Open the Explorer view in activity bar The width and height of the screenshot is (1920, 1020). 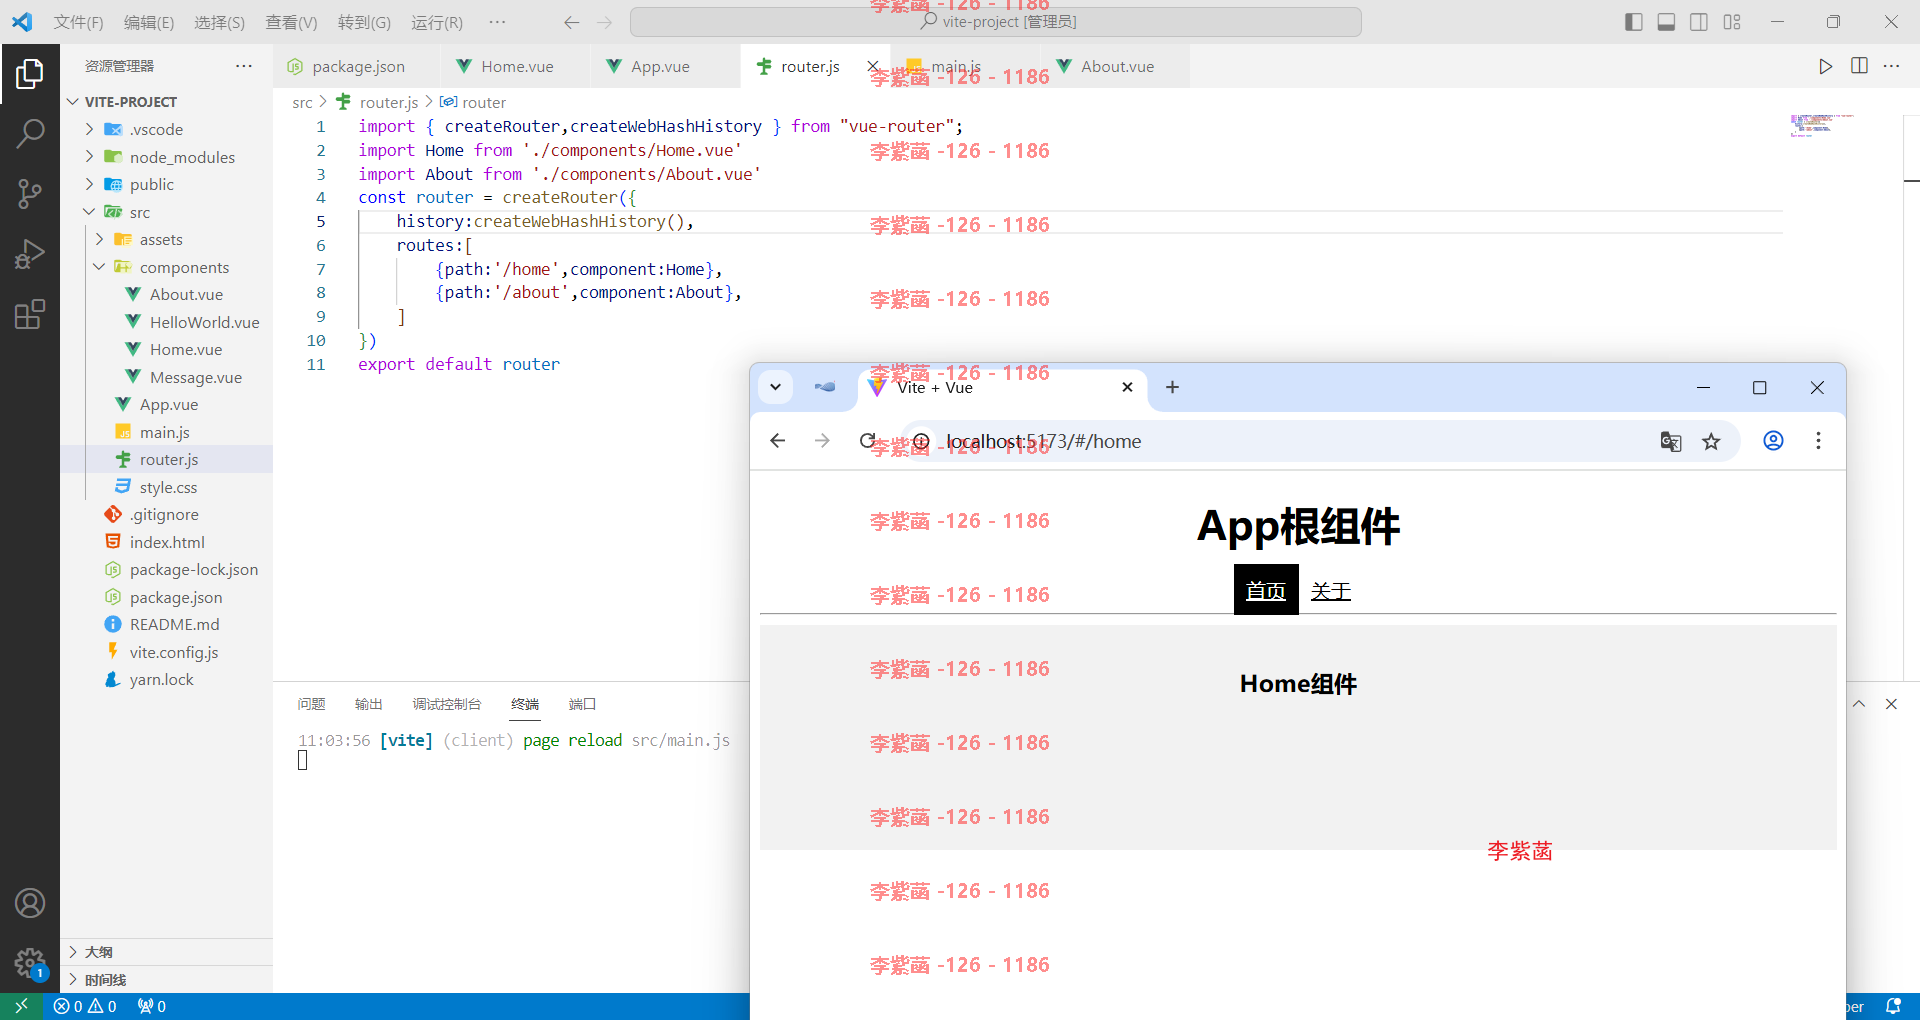tap(30, 73)
